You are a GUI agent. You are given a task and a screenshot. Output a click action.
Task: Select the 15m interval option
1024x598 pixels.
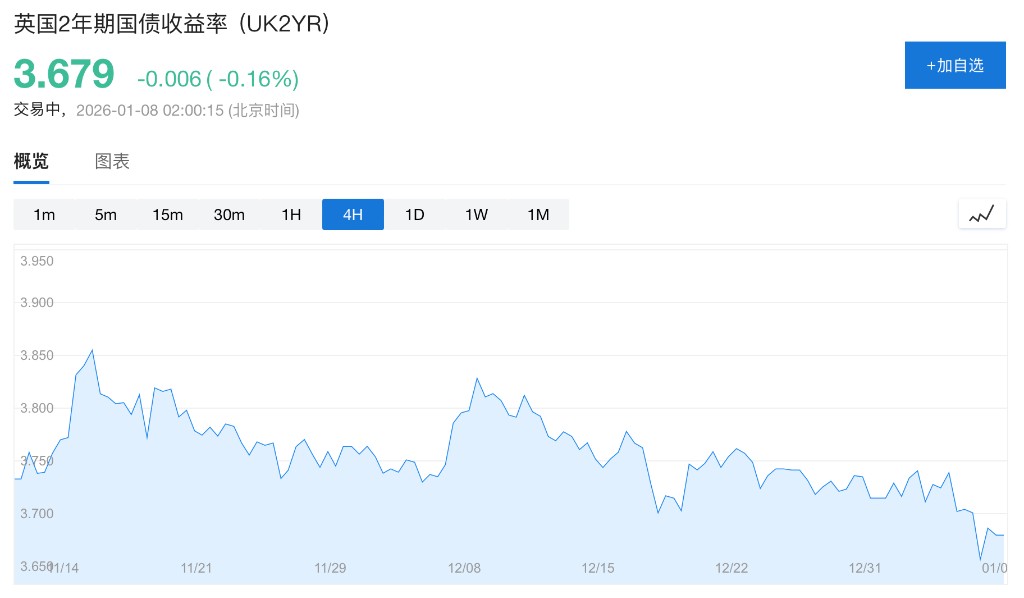coord(167,215)
